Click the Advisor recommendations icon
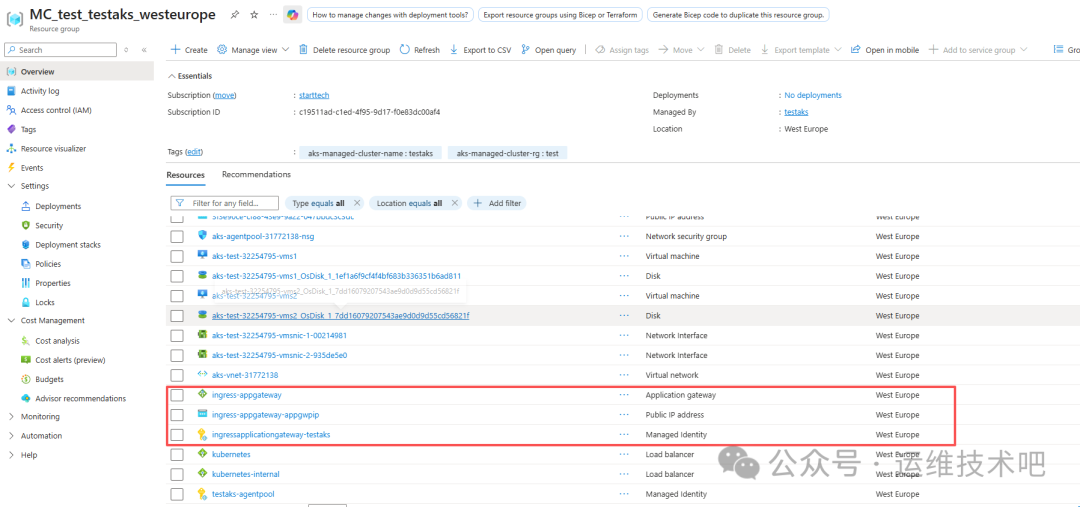 [x=26, y=398]
